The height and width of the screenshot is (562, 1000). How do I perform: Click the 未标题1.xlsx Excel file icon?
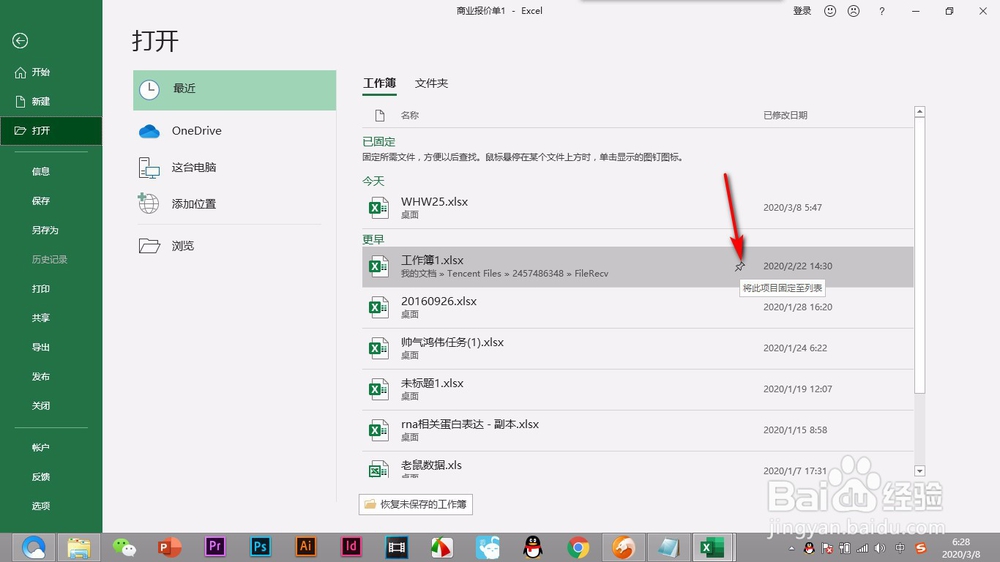[x=378, y=388]
